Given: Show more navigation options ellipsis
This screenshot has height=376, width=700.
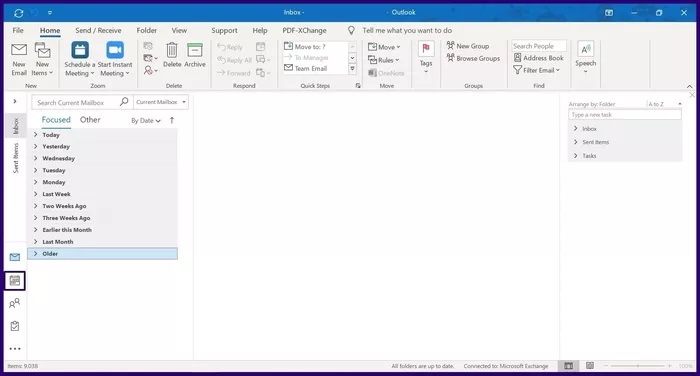Looking at the screenshot, I should (x=15, y=349).
